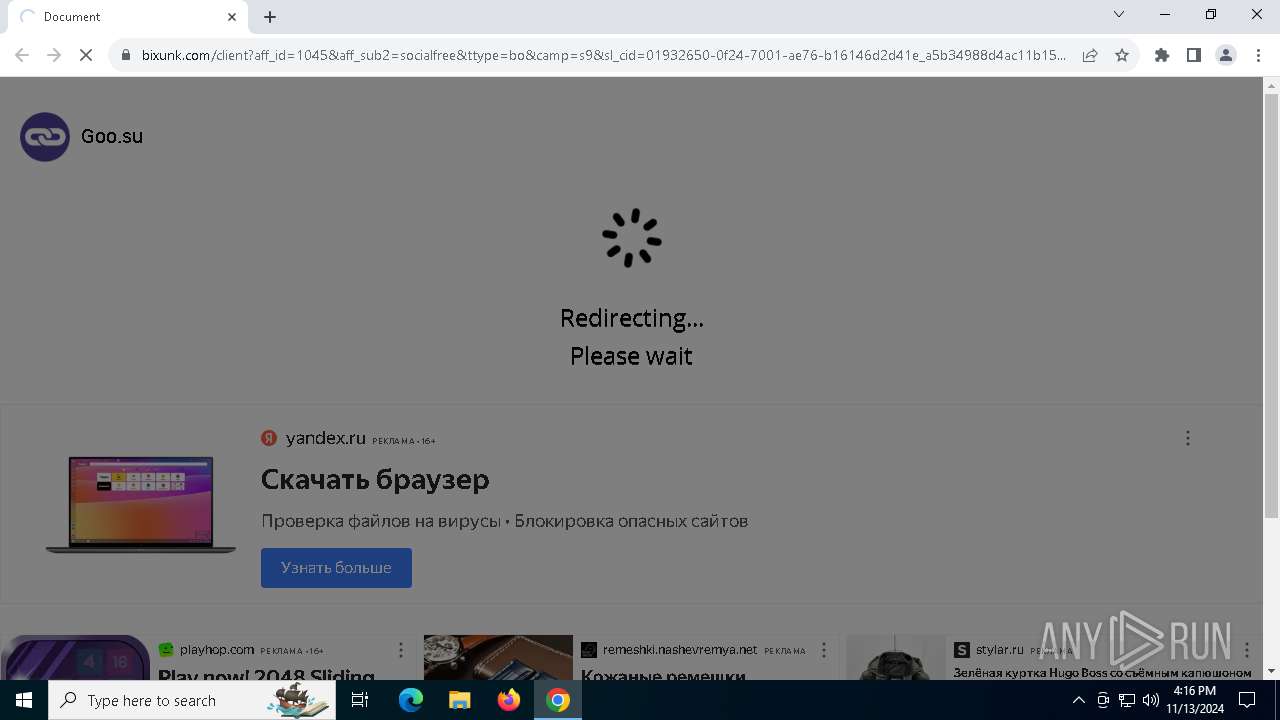Open the Скачать браузер ad headline
The height and width of the screenshot is (720, 1280).
(375, 480)
